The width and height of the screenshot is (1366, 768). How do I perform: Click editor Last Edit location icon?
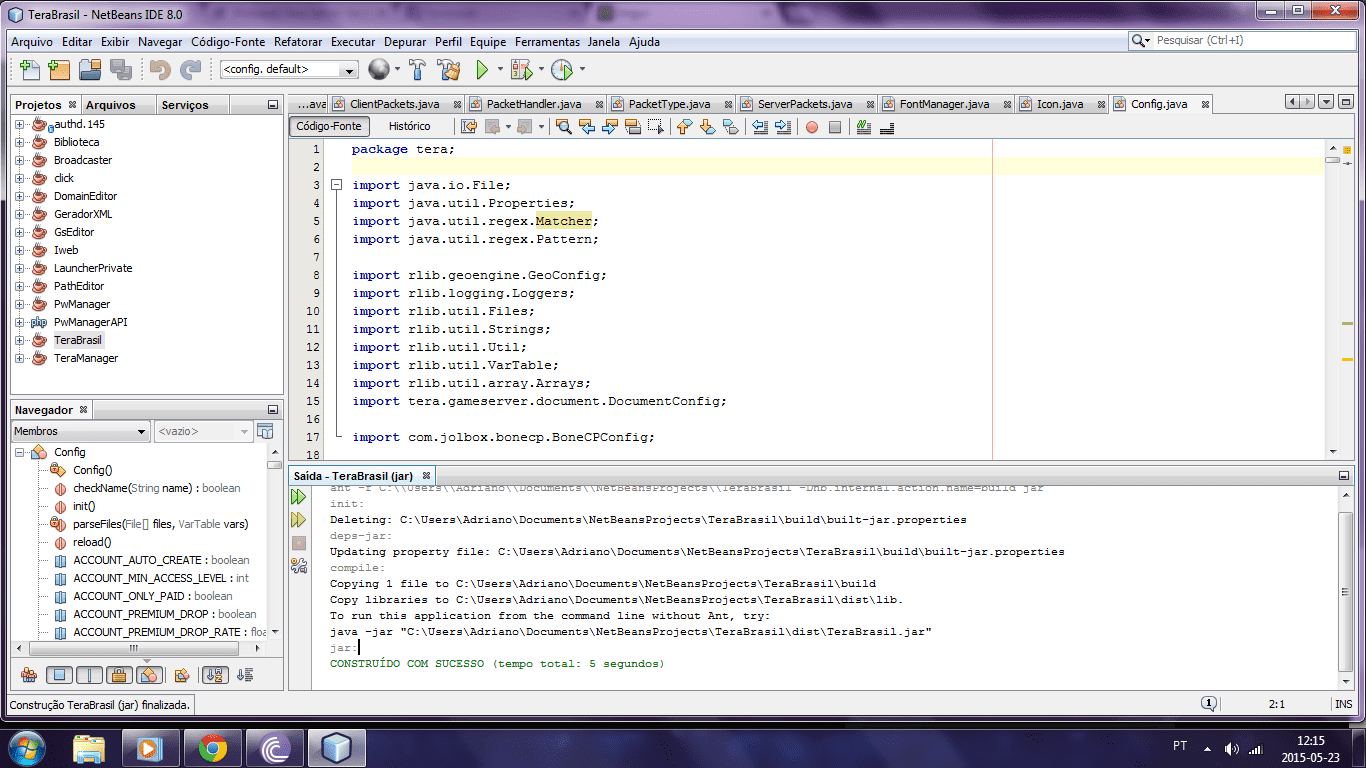coord(468,127)
